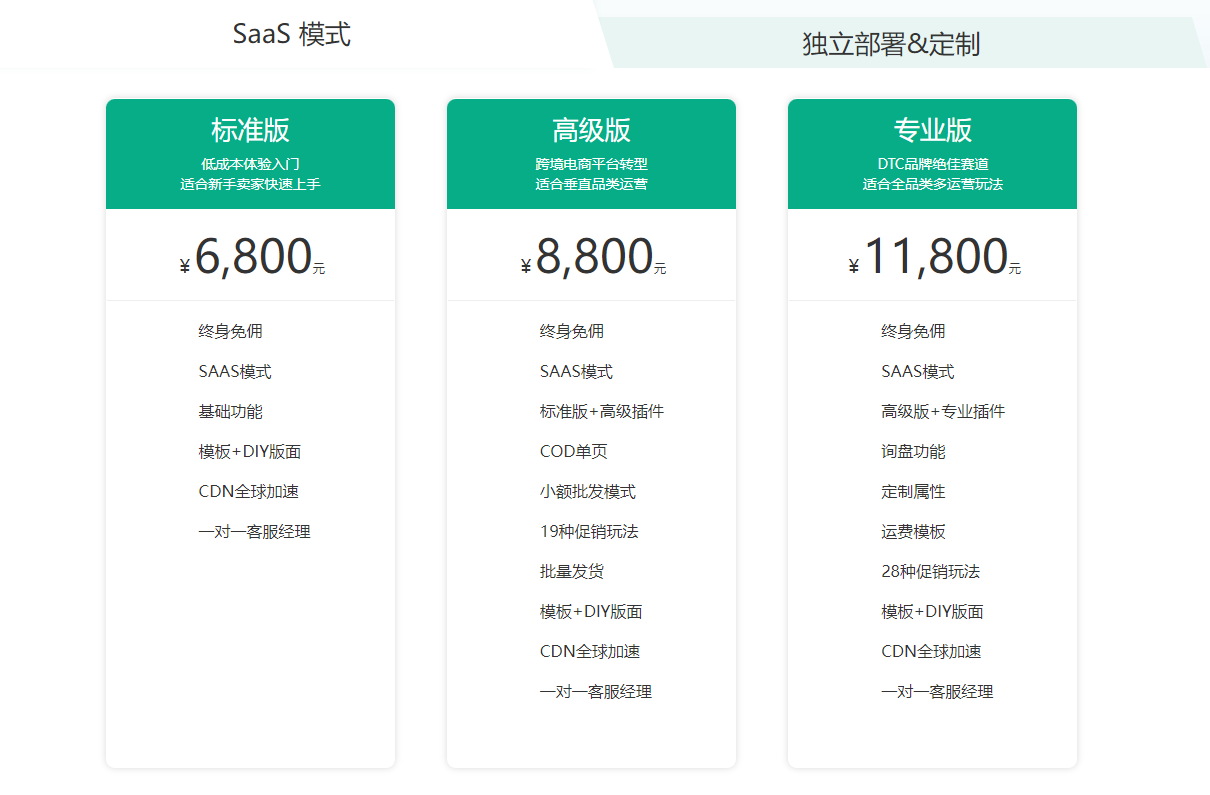Click 高级版+专业插件 feature
This screenshot has height=795, width=1210.
pos(942,411)
